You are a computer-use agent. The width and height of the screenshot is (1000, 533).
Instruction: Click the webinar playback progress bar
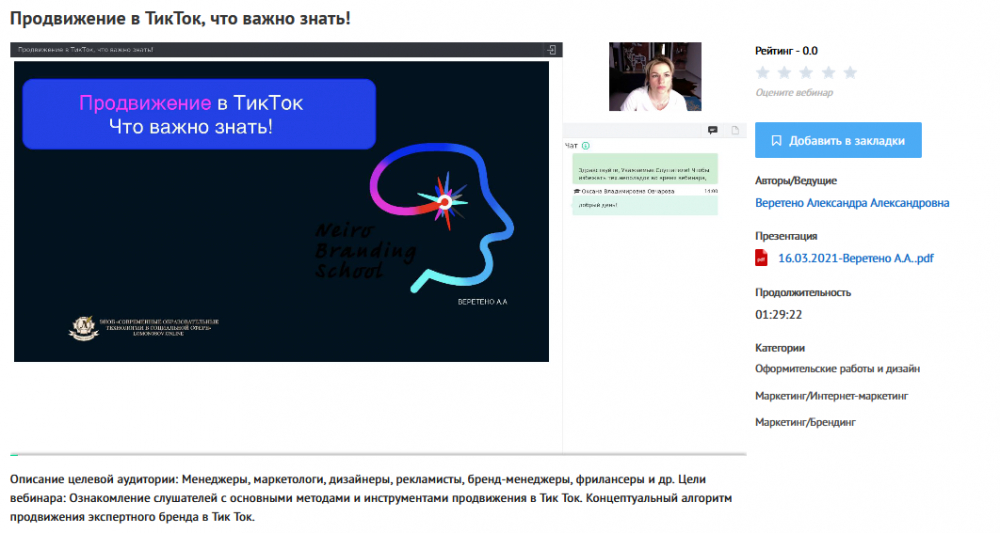380,455
